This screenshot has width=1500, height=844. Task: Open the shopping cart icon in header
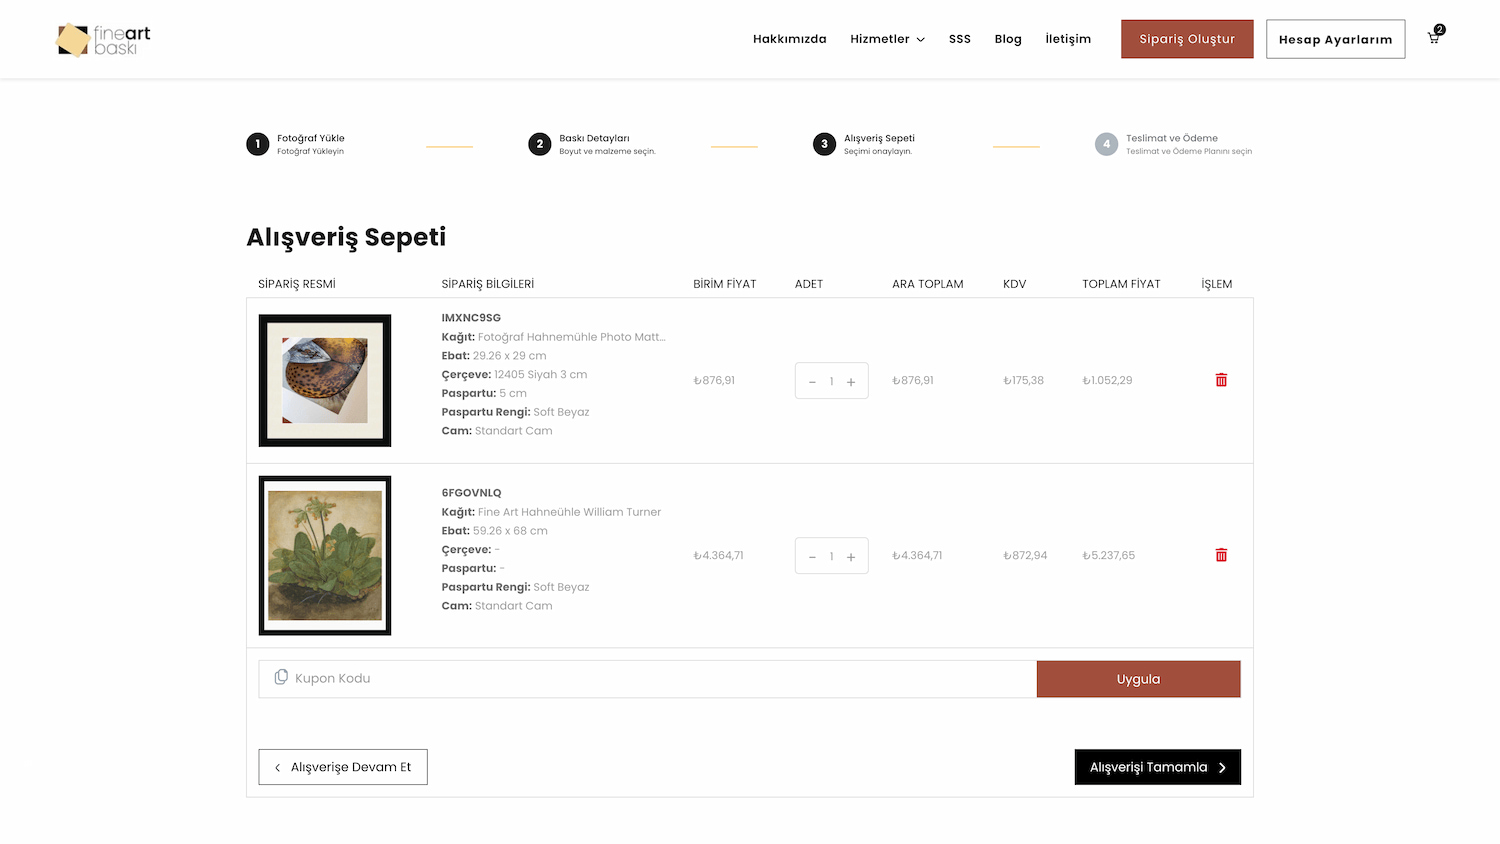1434,38
